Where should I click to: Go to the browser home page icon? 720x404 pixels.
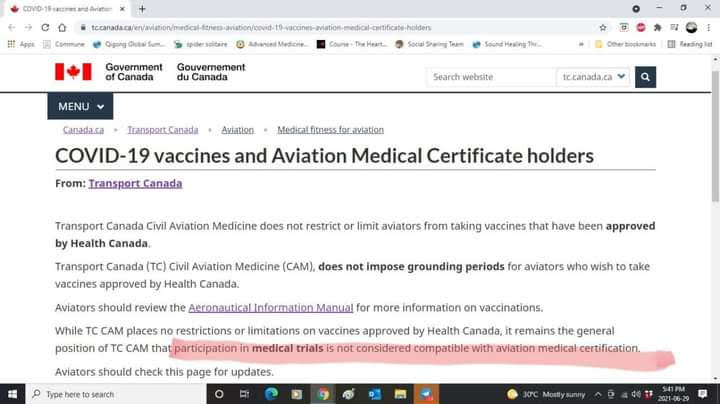pyautogui.click(x=62, y=28)
